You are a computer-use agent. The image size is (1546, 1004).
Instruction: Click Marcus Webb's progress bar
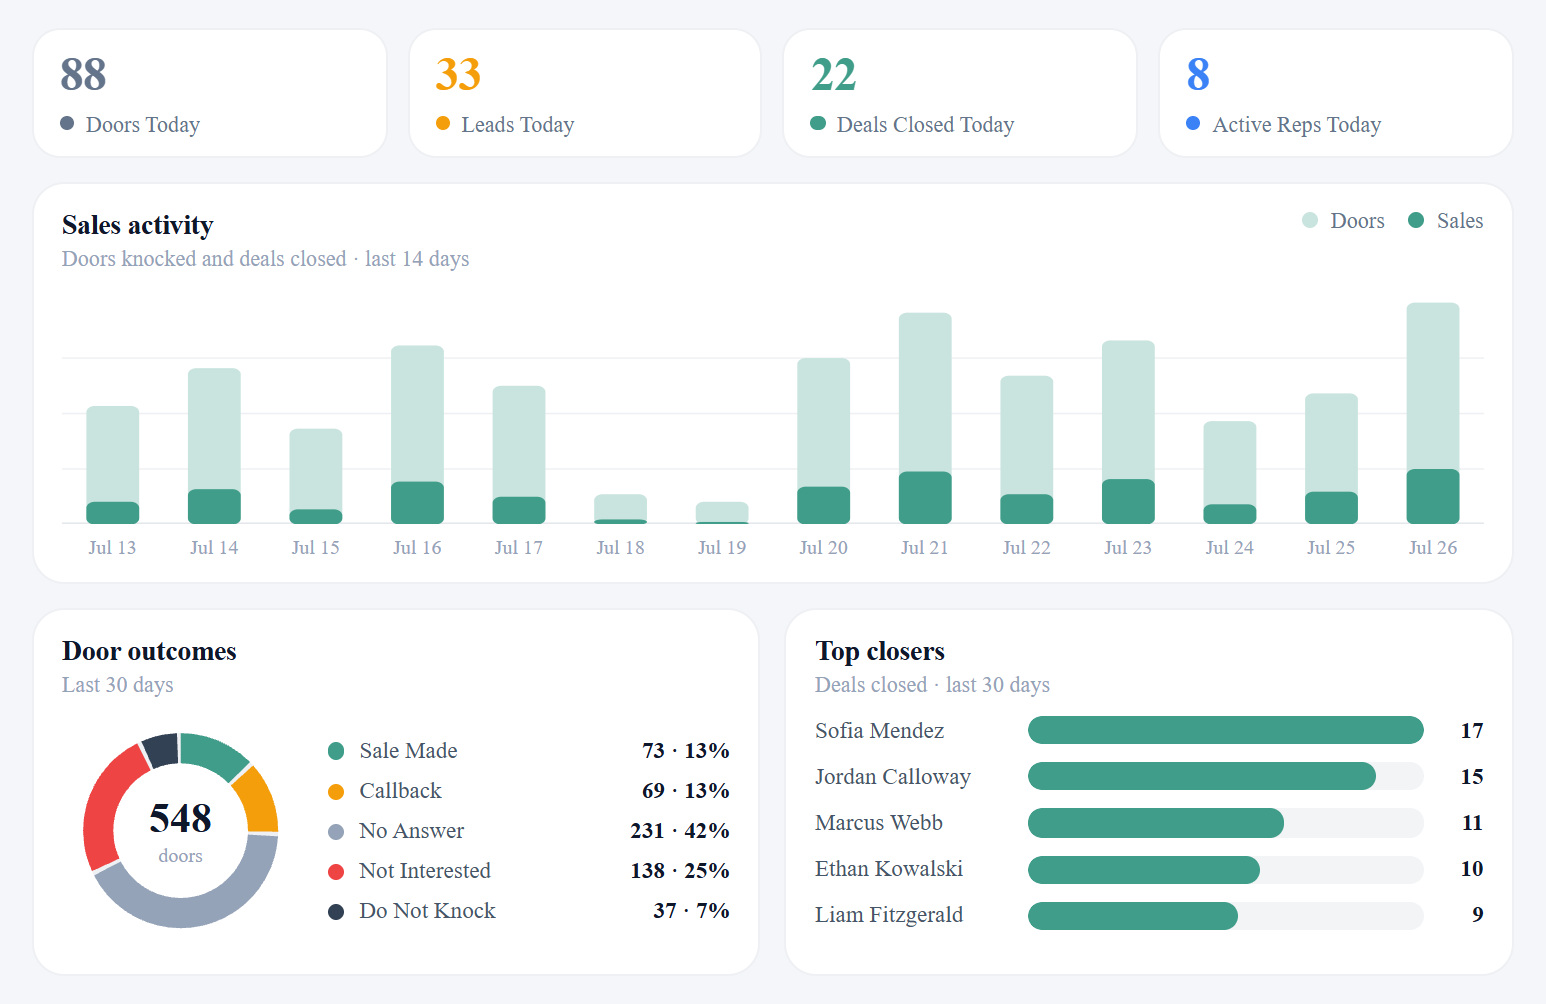(x=1226, y=822)
